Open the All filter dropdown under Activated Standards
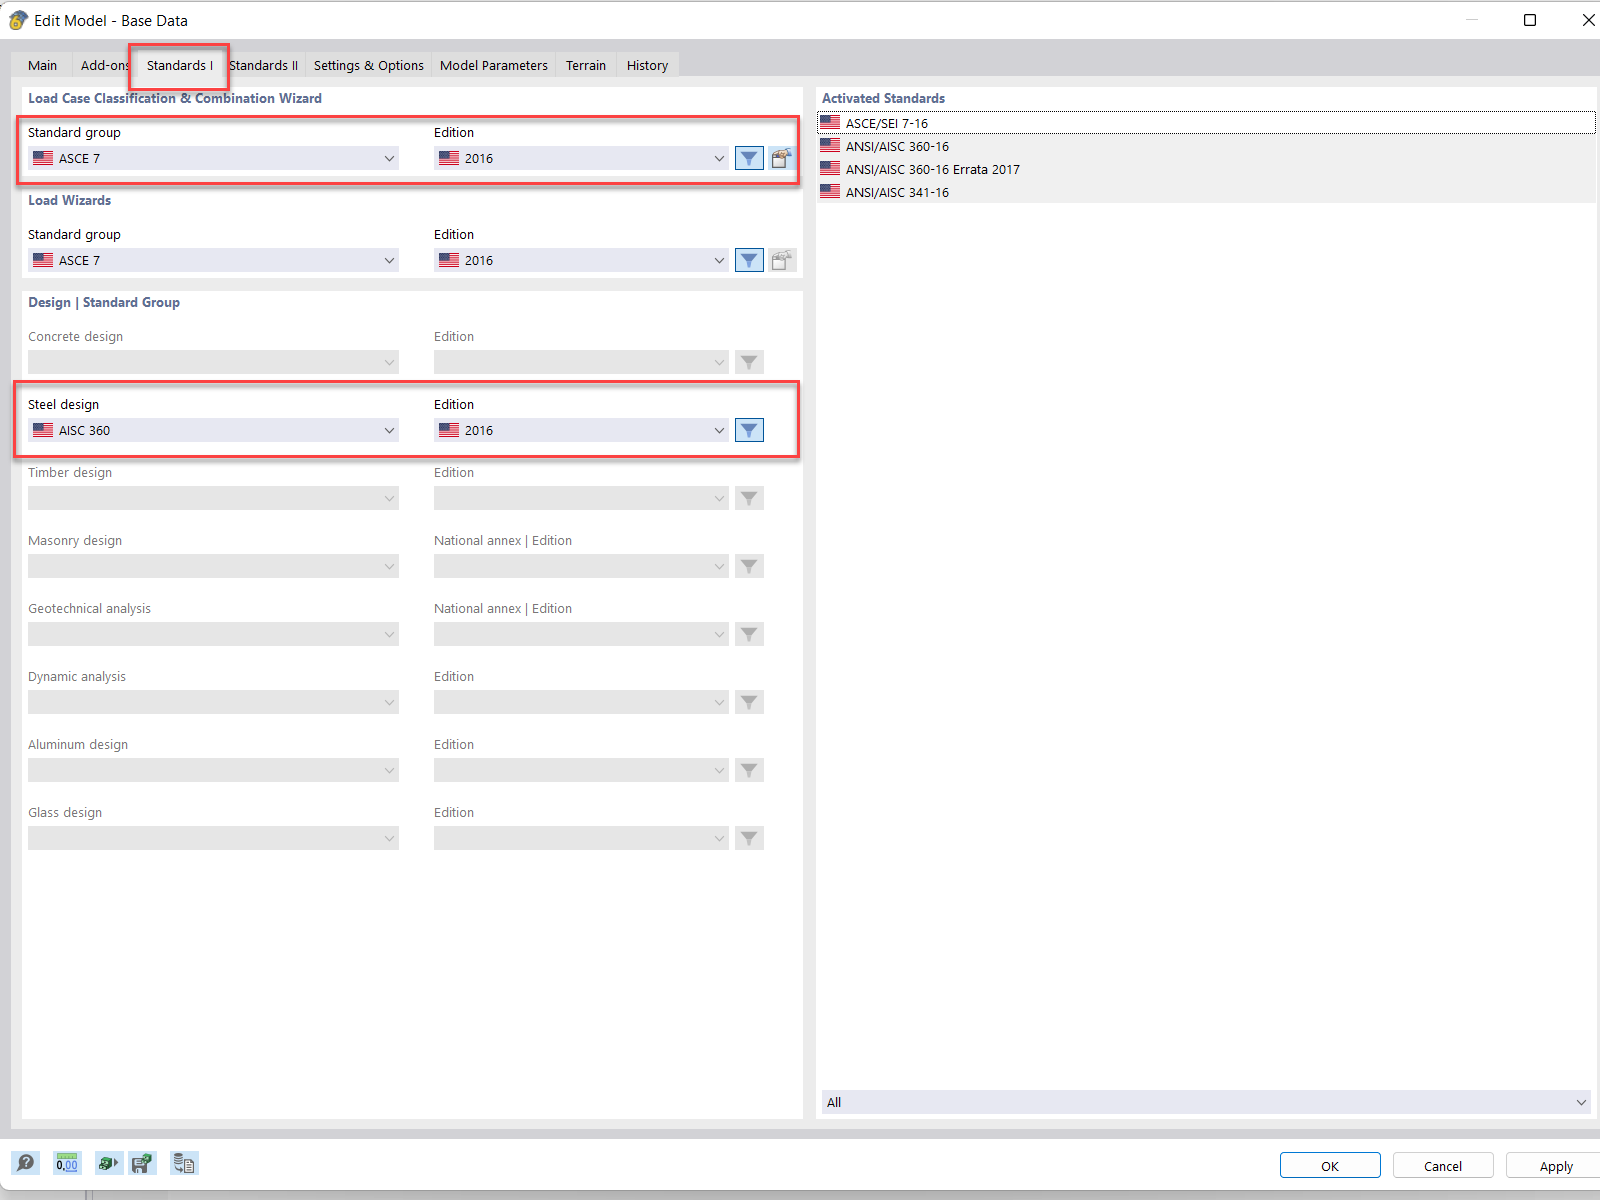1600x1200 pixels. tap(1207, 1102)
